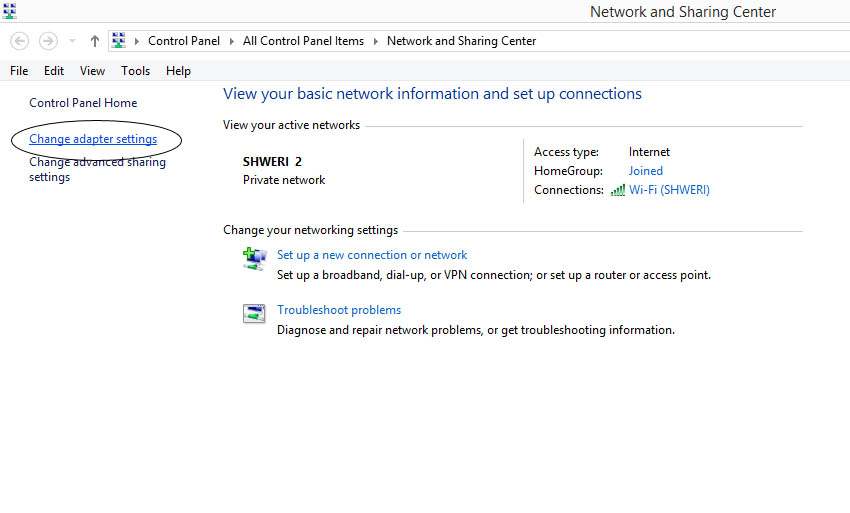Image resolution: width=850 pixels, height=513 pixels.
Task: Click the Wi-Fi (SHWERI) connection link
Action: click(x=669, y=190)
